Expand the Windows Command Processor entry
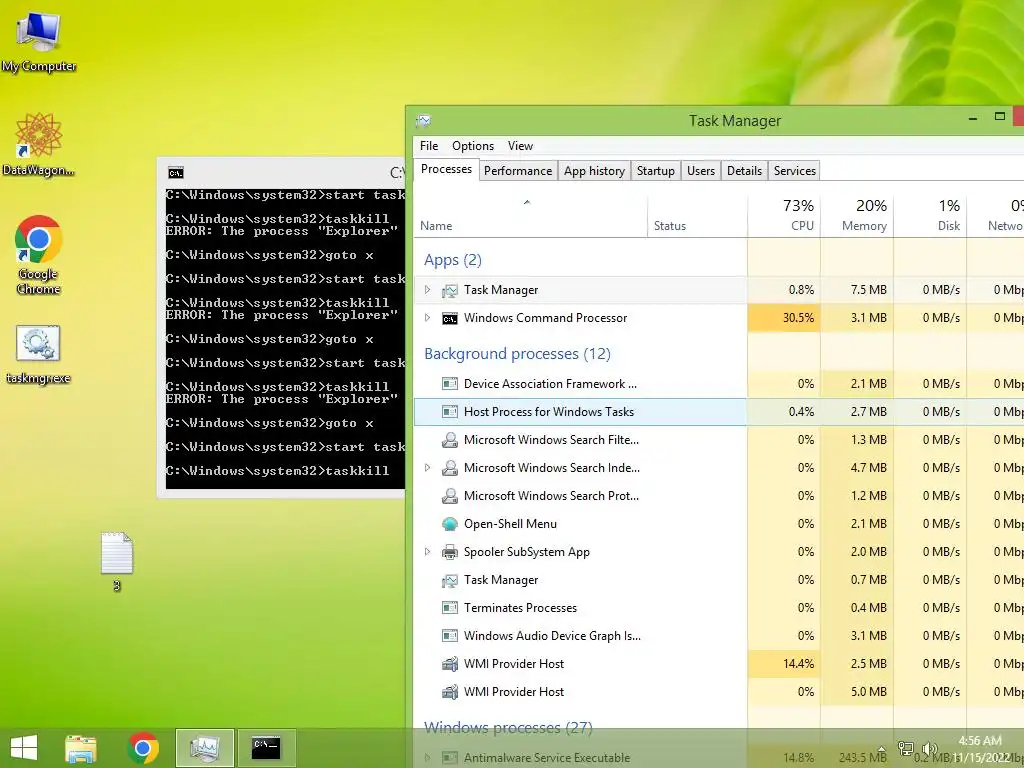This screenshot has height=768, width=1024. 427,317
